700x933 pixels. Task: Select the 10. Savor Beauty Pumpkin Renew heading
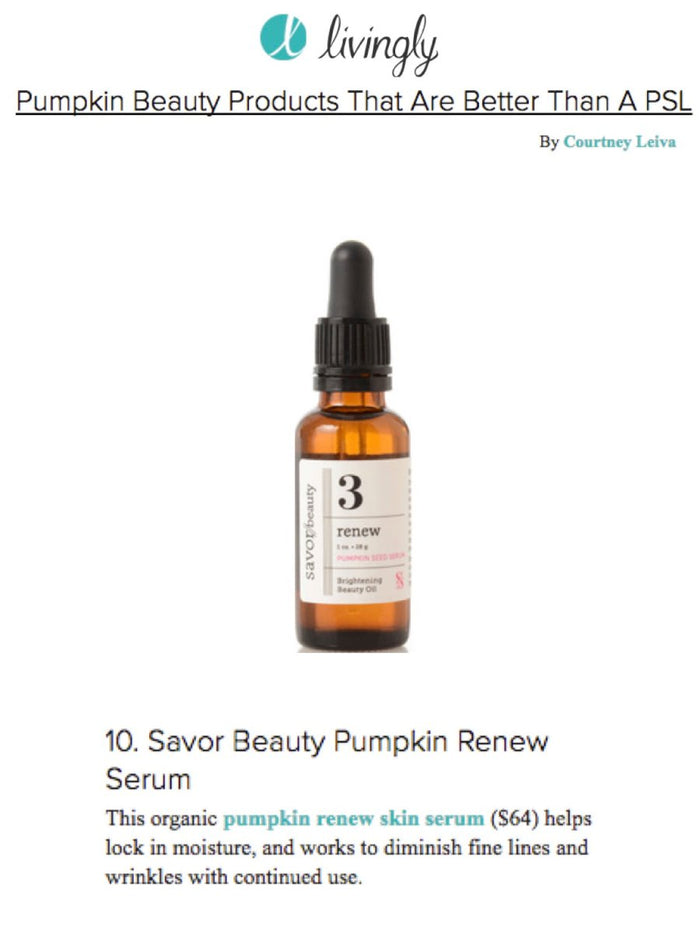coord(327,742)
